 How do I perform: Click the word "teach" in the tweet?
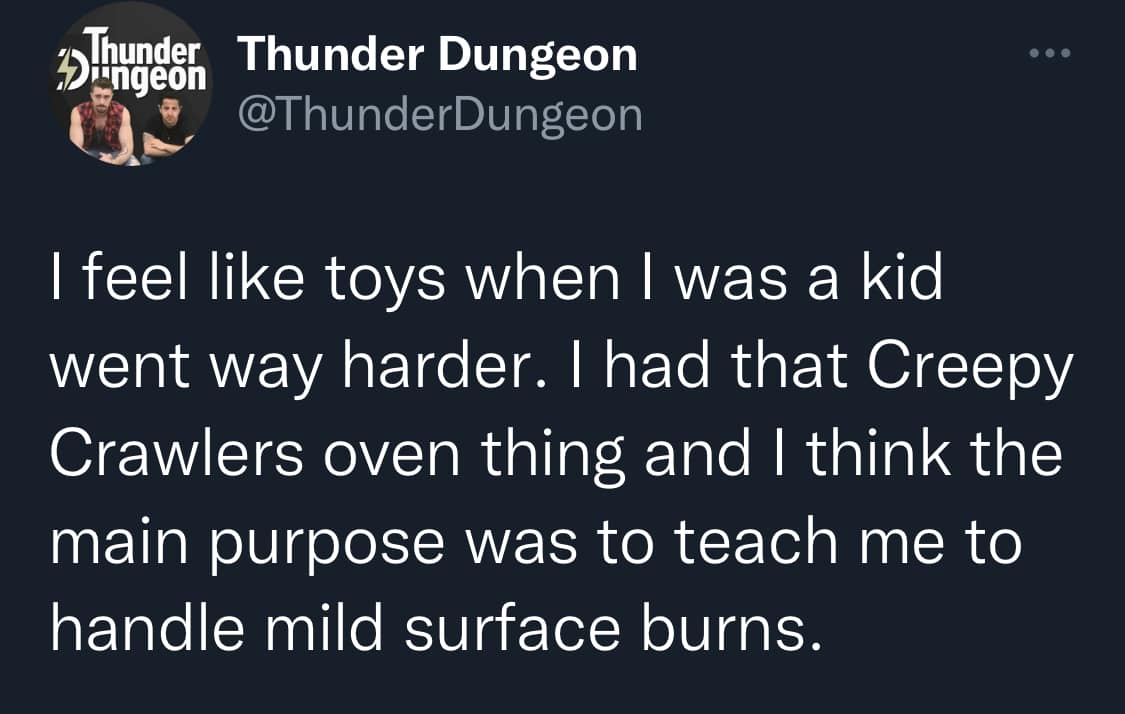[756, 541]
